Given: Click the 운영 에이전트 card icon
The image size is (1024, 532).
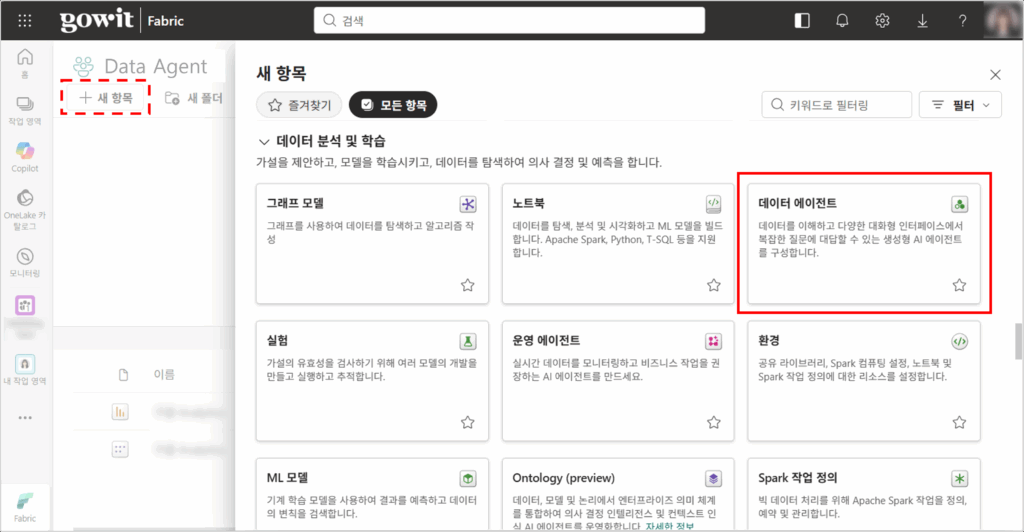Looking at the screenshot, I should point(713,341).
